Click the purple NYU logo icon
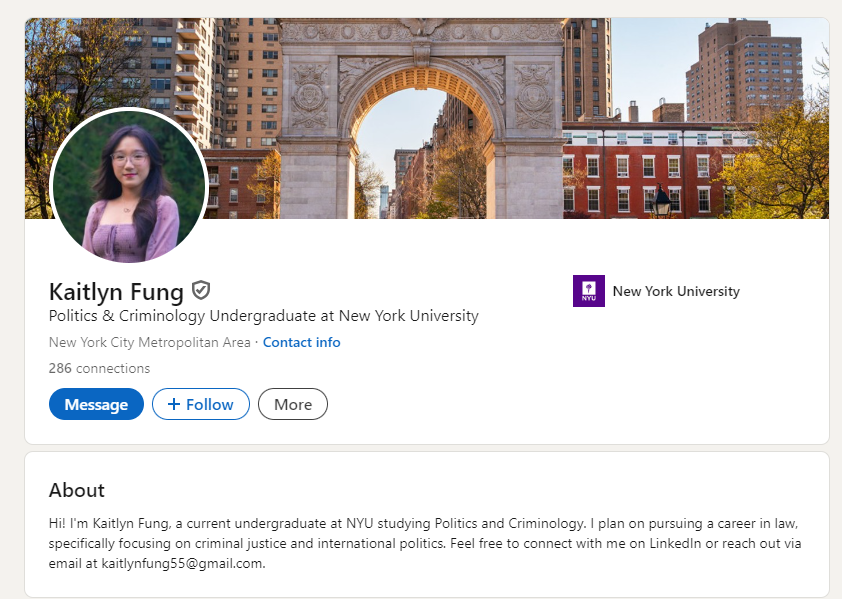 588,291
